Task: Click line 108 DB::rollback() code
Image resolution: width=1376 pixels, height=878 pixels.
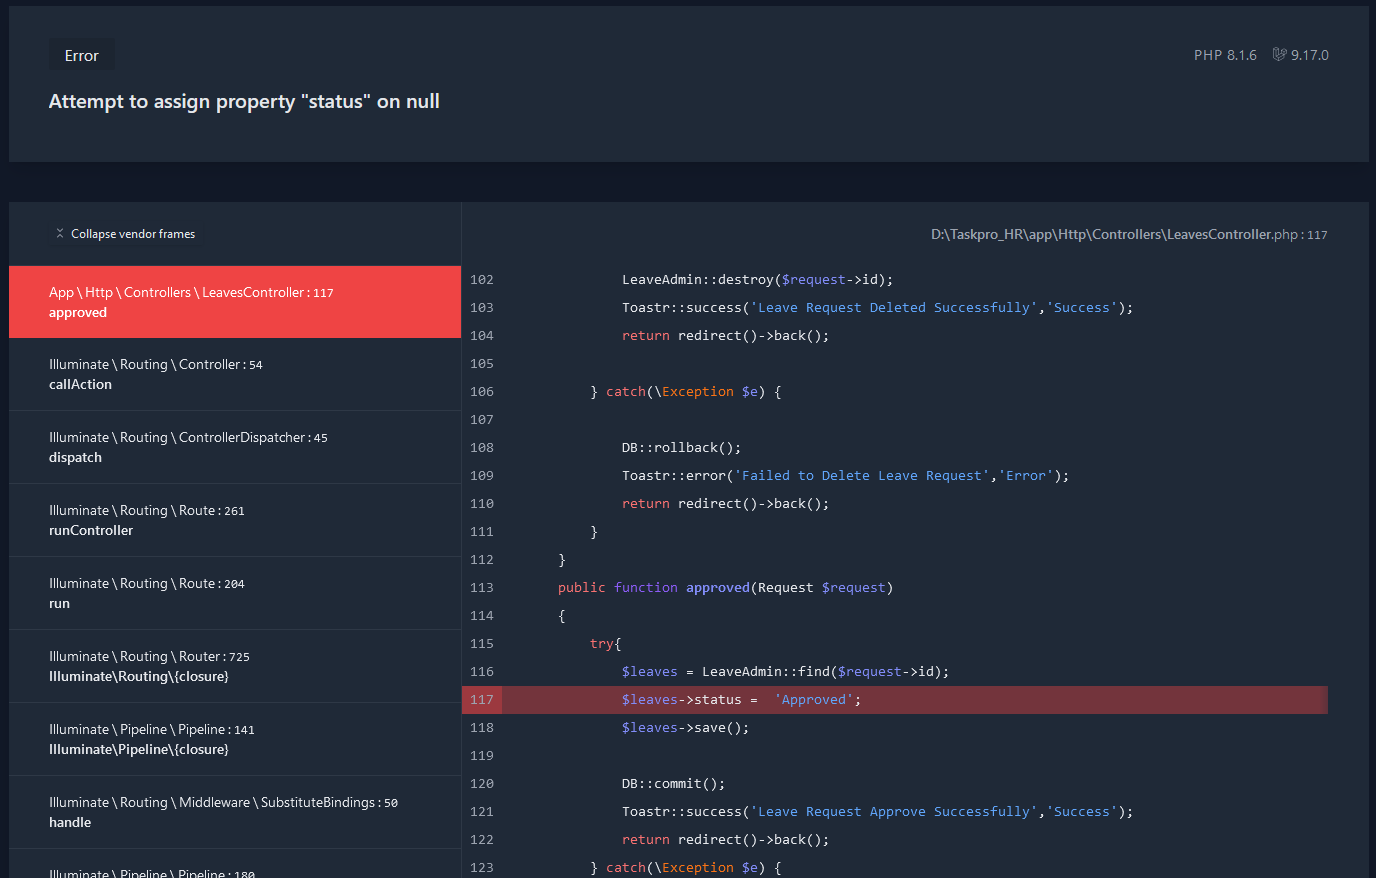Action: click(681, 448)
